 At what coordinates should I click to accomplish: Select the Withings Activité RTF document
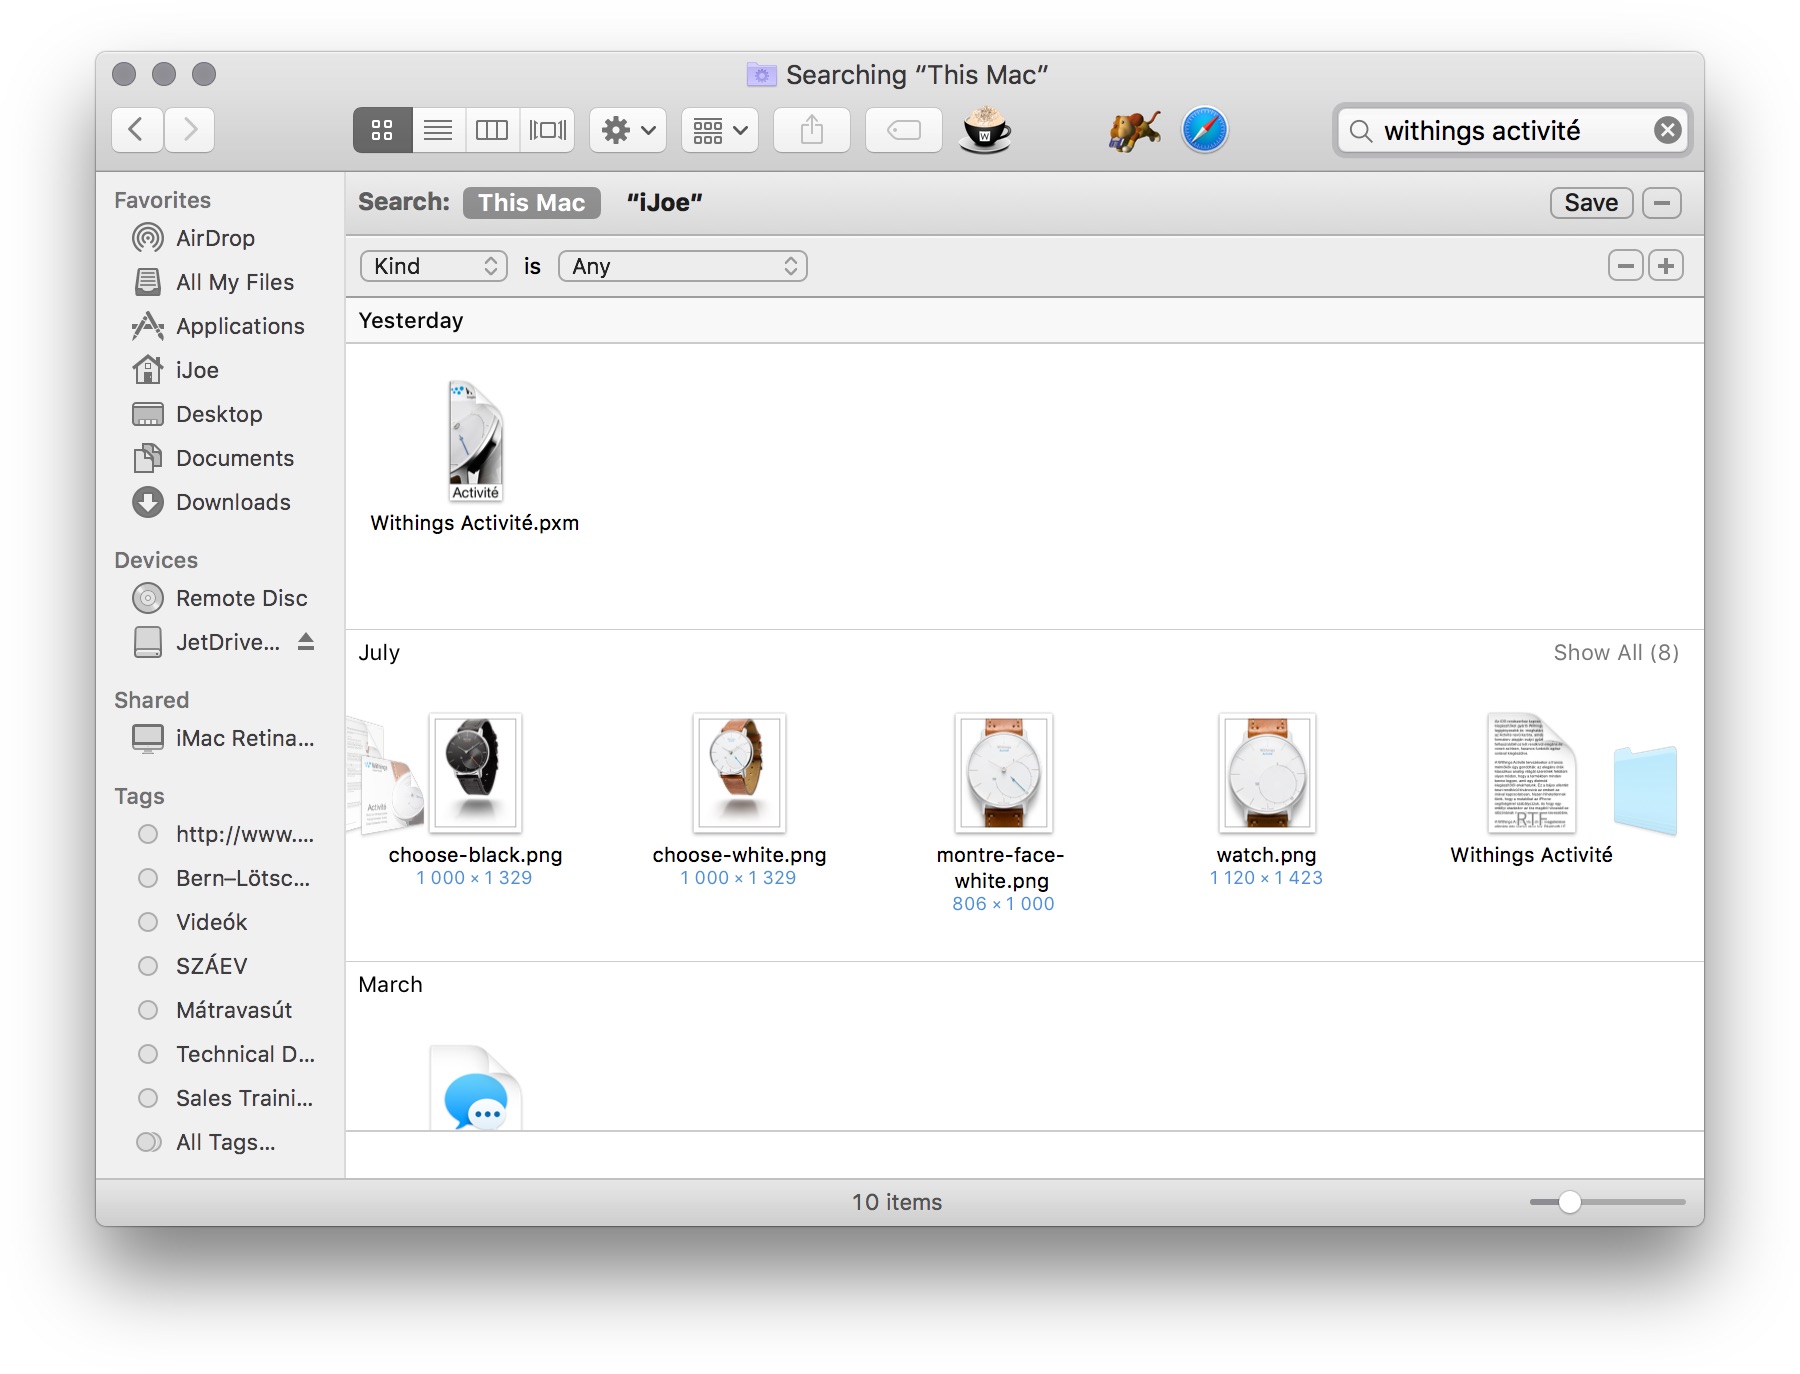coord(1531,773)
